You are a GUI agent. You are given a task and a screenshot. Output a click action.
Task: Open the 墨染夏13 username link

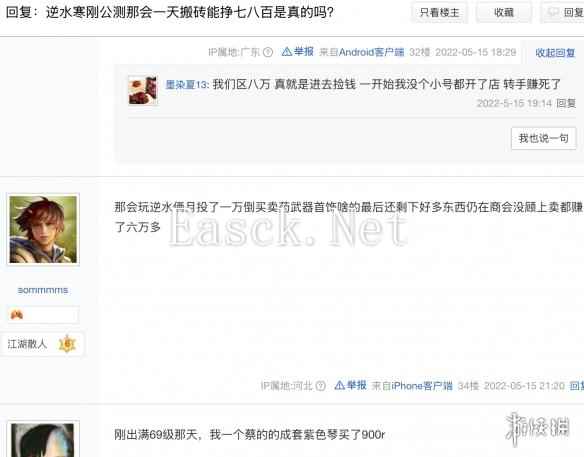click(187, 85)
